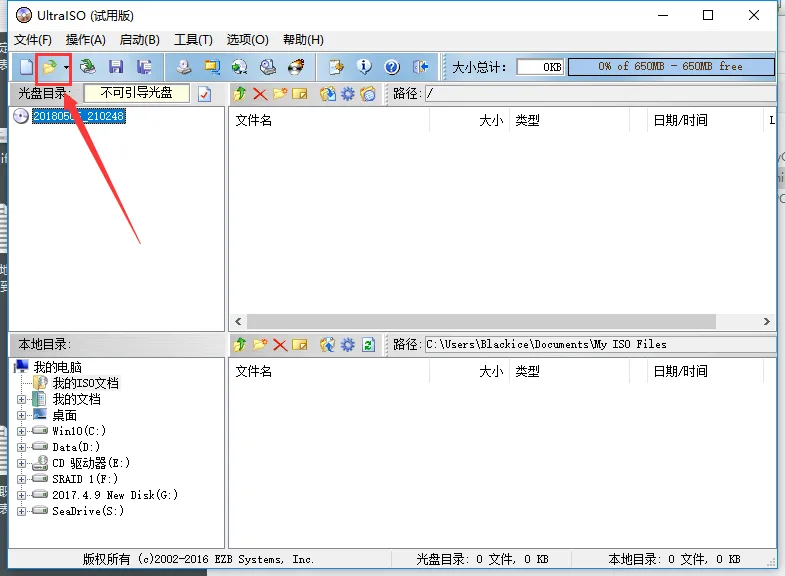This screenshot has width=785, height=576.
Task: Click the notepad-with-gear toolbar icon
Action: 336,67
